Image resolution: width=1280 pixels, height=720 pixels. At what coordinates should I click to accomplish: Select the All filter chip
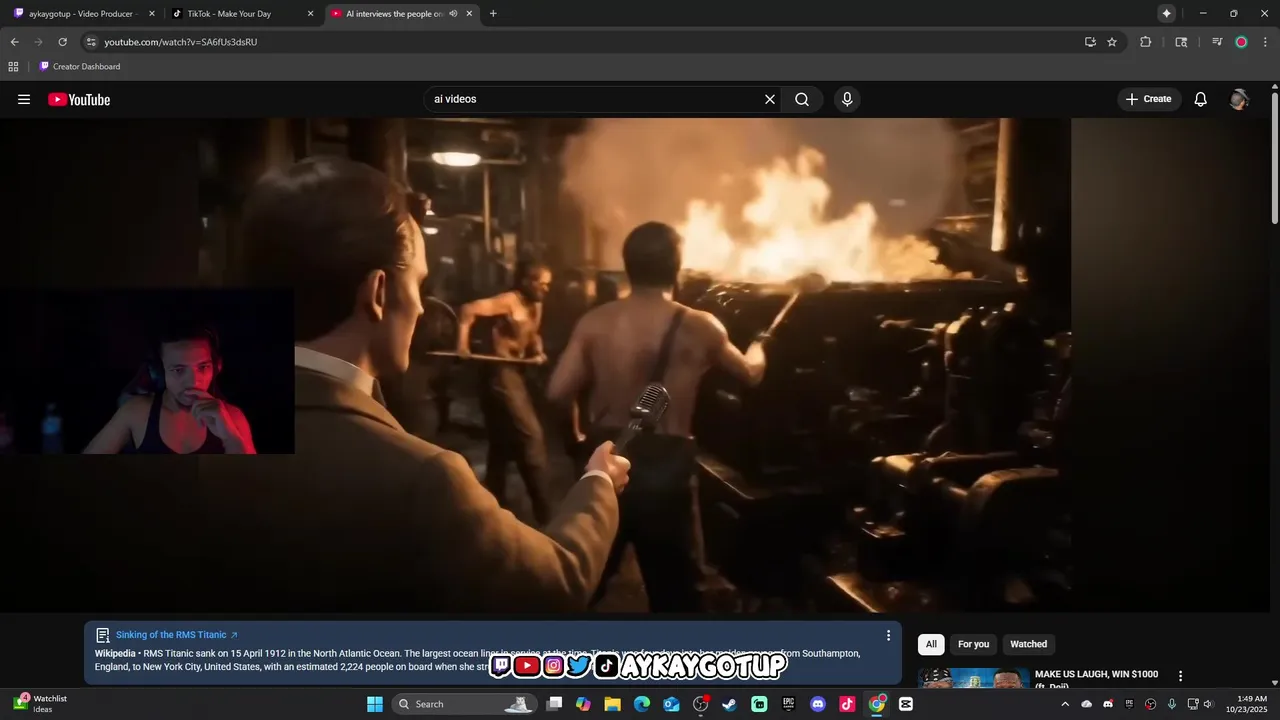tap(931, 644)
